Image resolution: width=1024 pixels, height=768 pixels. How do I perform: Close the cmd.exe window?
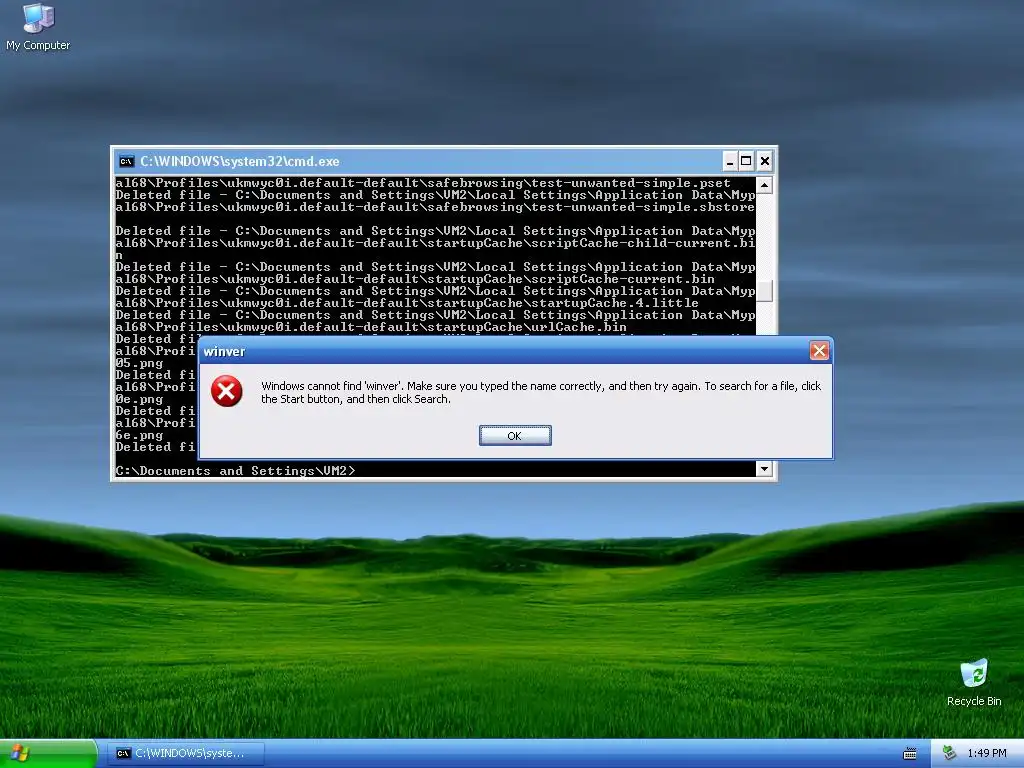[765, 161]
